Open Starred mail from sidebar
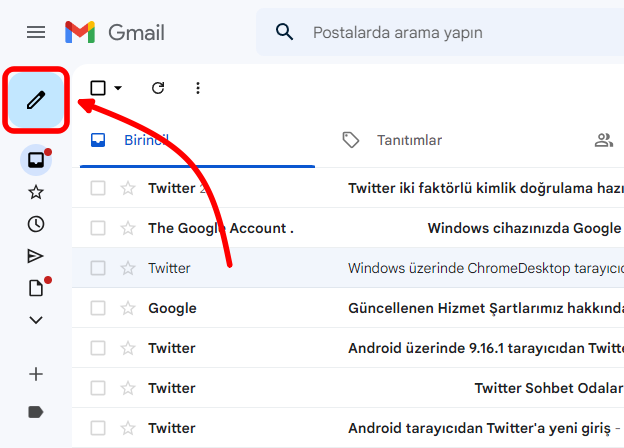This screenshot has height=448, width=624. (x=36, y=192)
